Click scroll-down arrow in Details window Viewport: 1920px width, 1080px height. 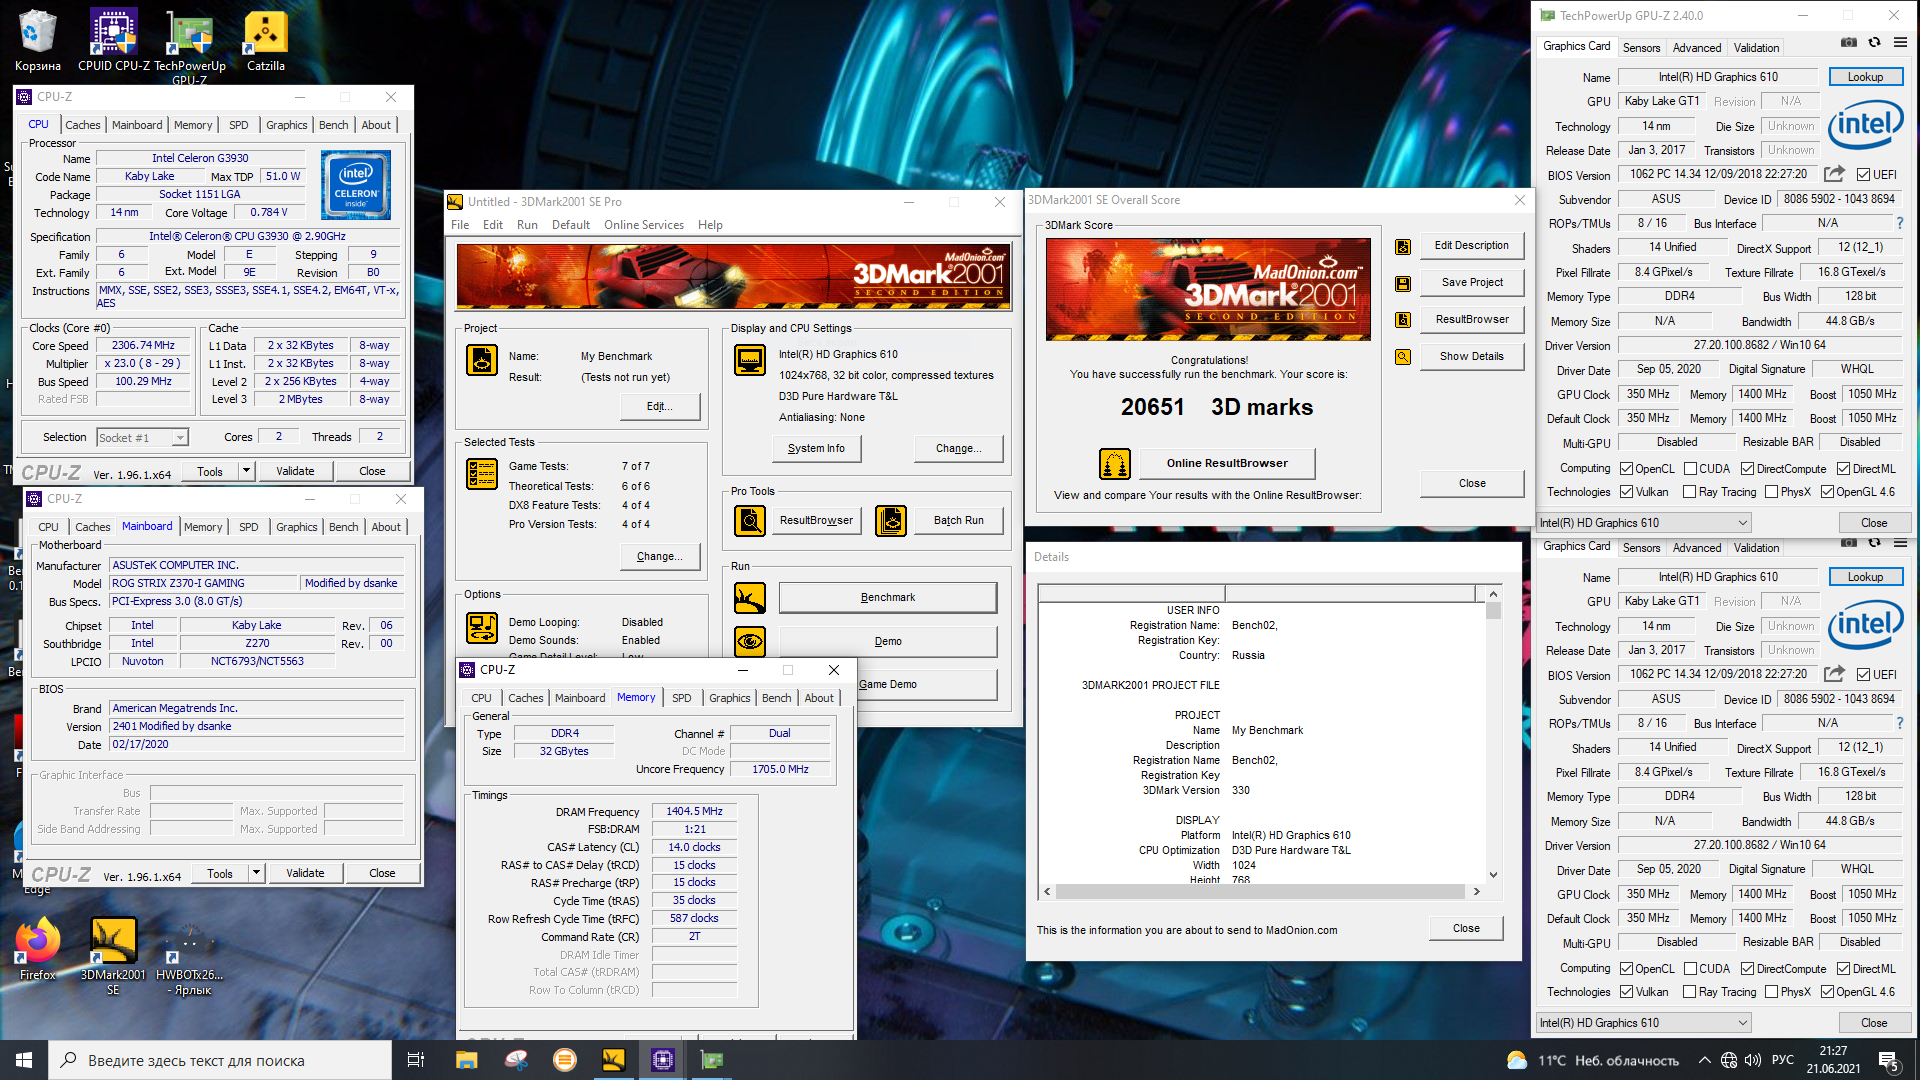click(1493, 874)
